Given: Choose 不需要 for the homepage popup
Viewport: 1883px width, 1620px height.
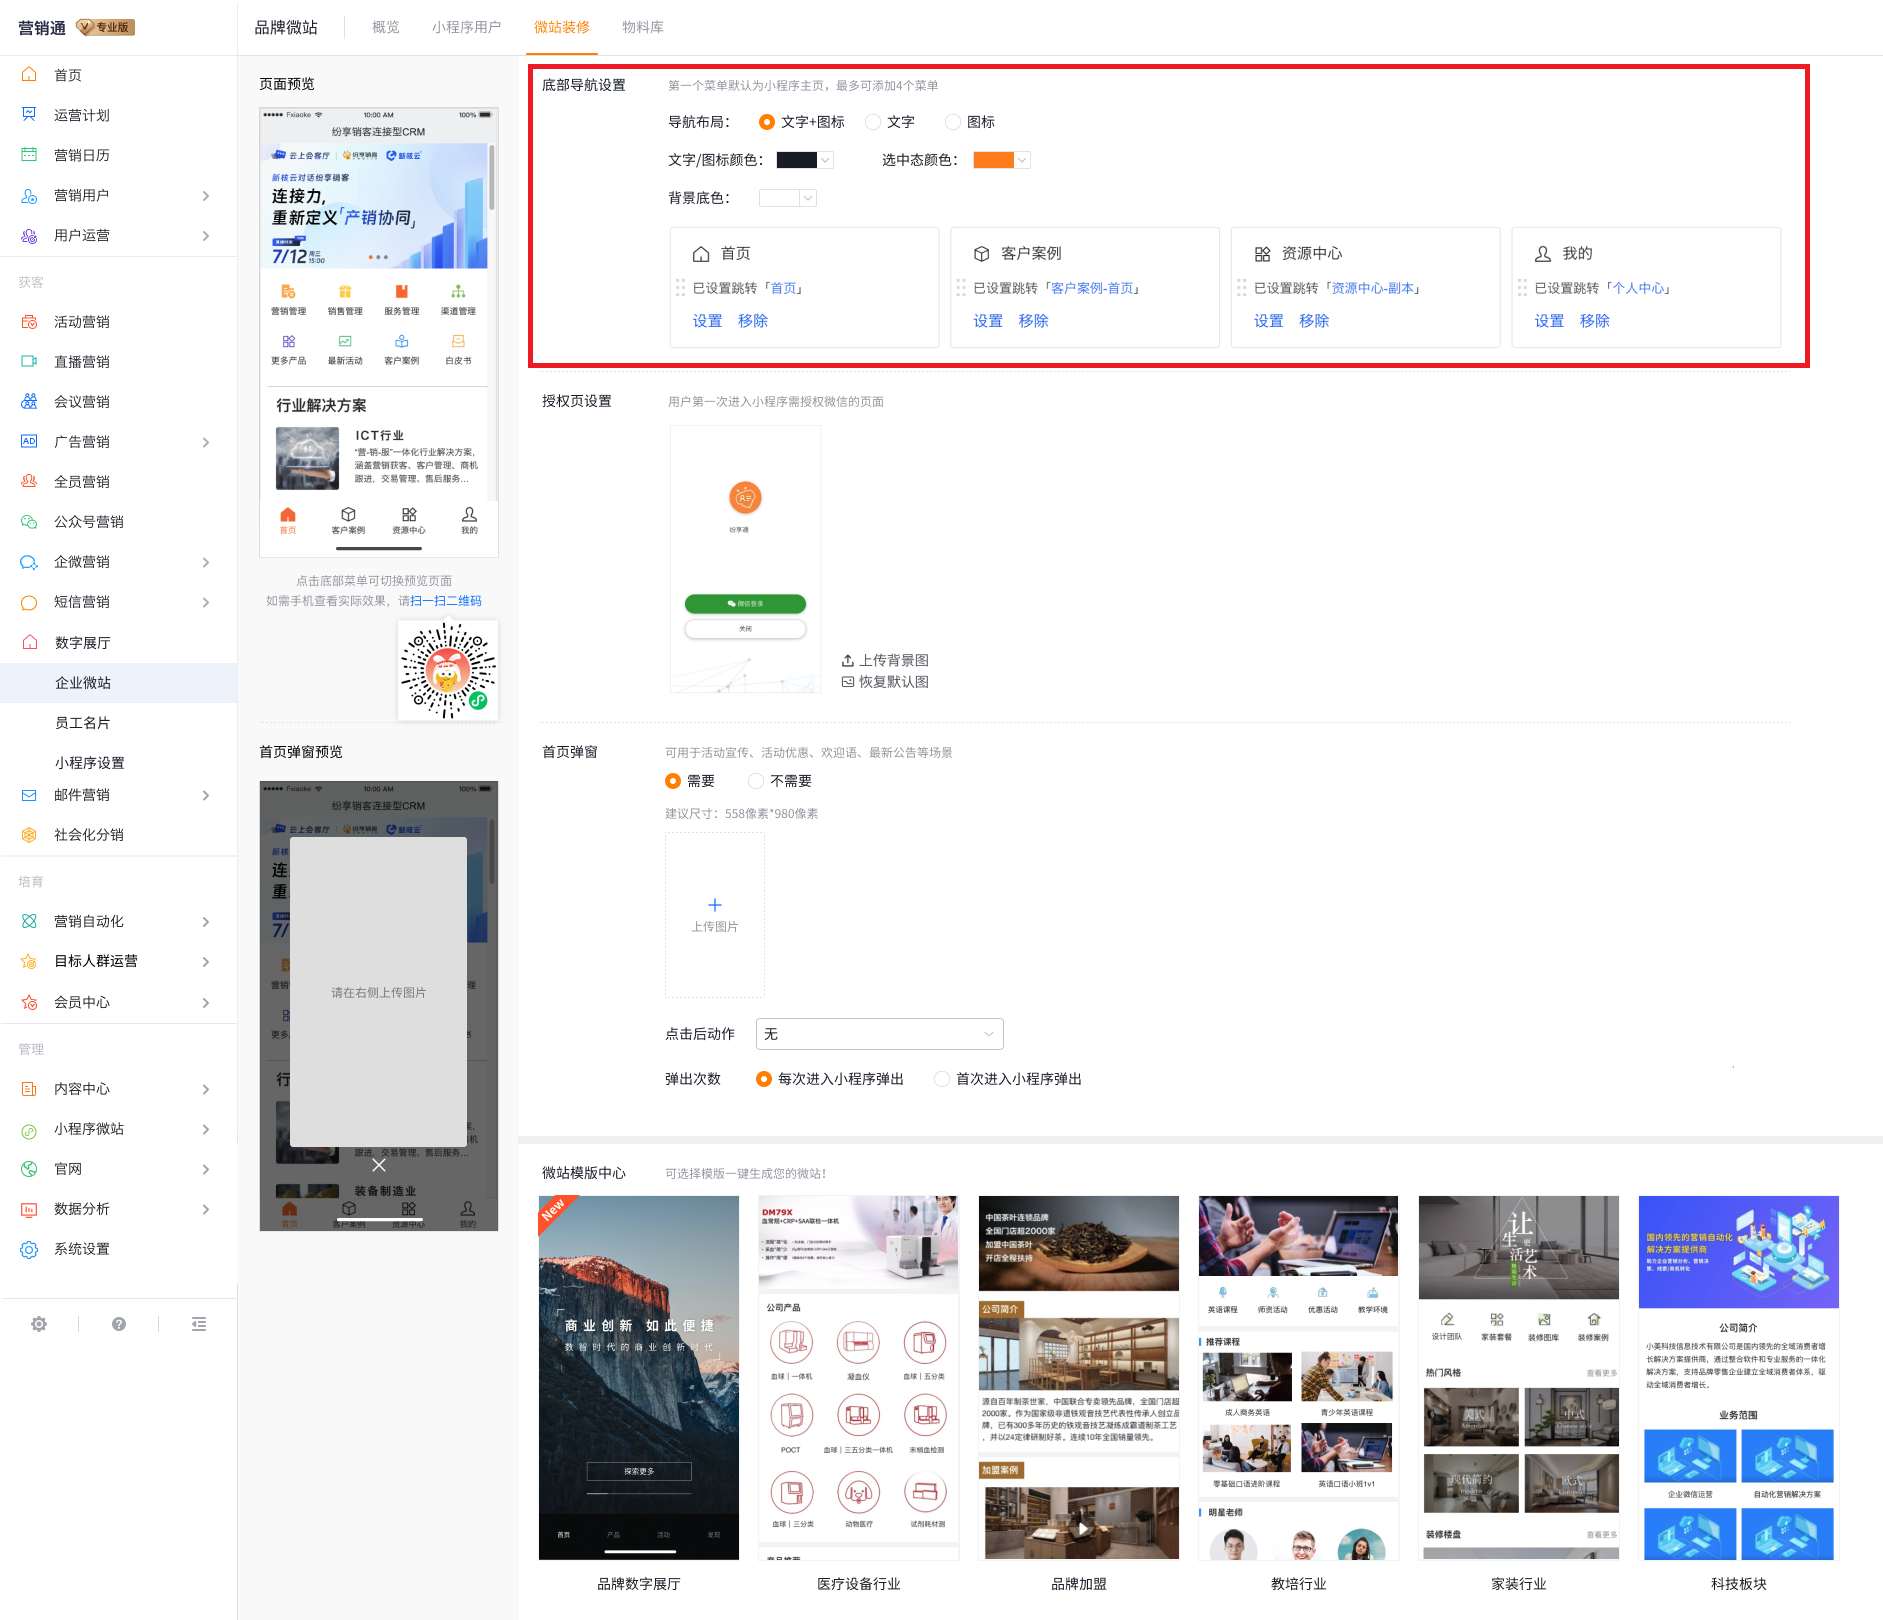Looking at the screenshot, I should 756,780.
